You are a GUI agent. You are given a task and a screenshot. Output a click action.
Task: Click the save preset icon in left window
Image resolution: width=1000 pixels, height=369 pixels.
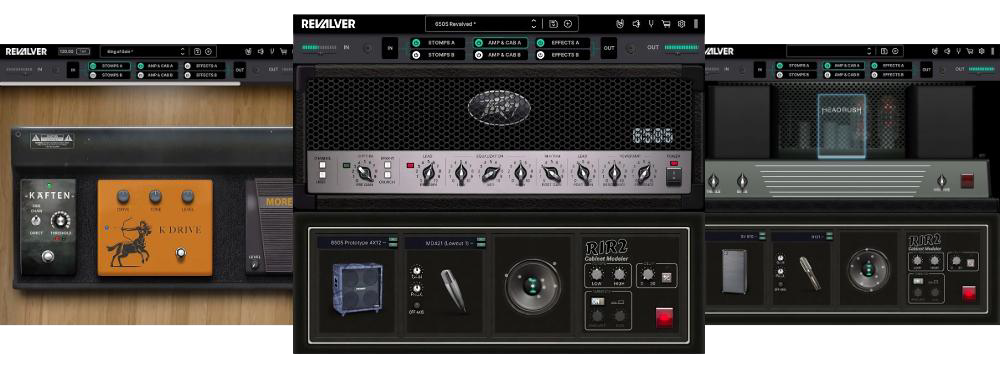click(x=197, y=52)
